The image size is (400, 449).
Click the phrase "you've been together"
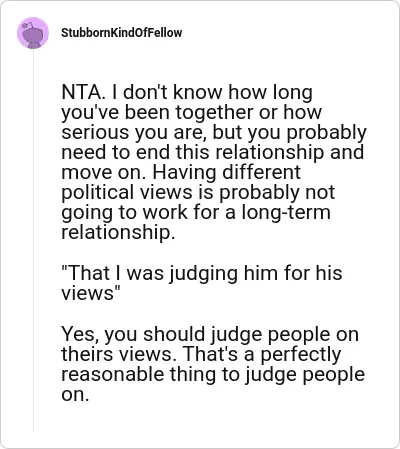pyautogui.click(x=158, y=112)
